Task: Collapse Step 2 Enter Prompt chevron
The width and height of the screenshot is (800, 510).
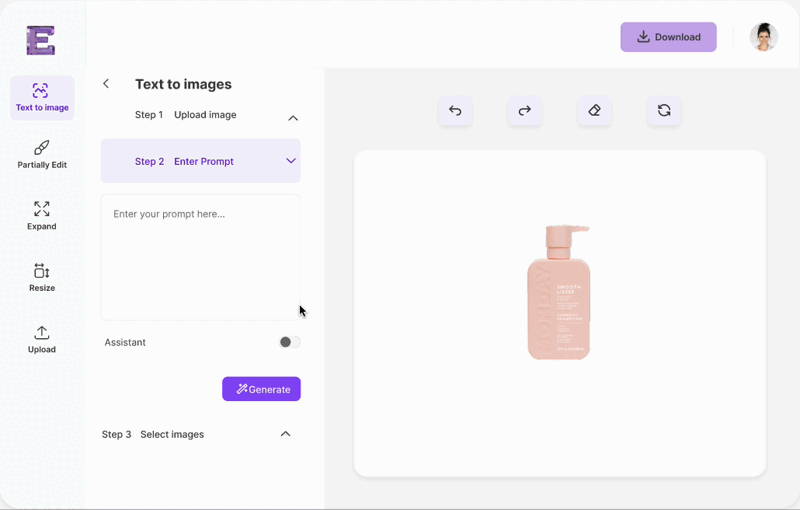Action: click(291, 161)
